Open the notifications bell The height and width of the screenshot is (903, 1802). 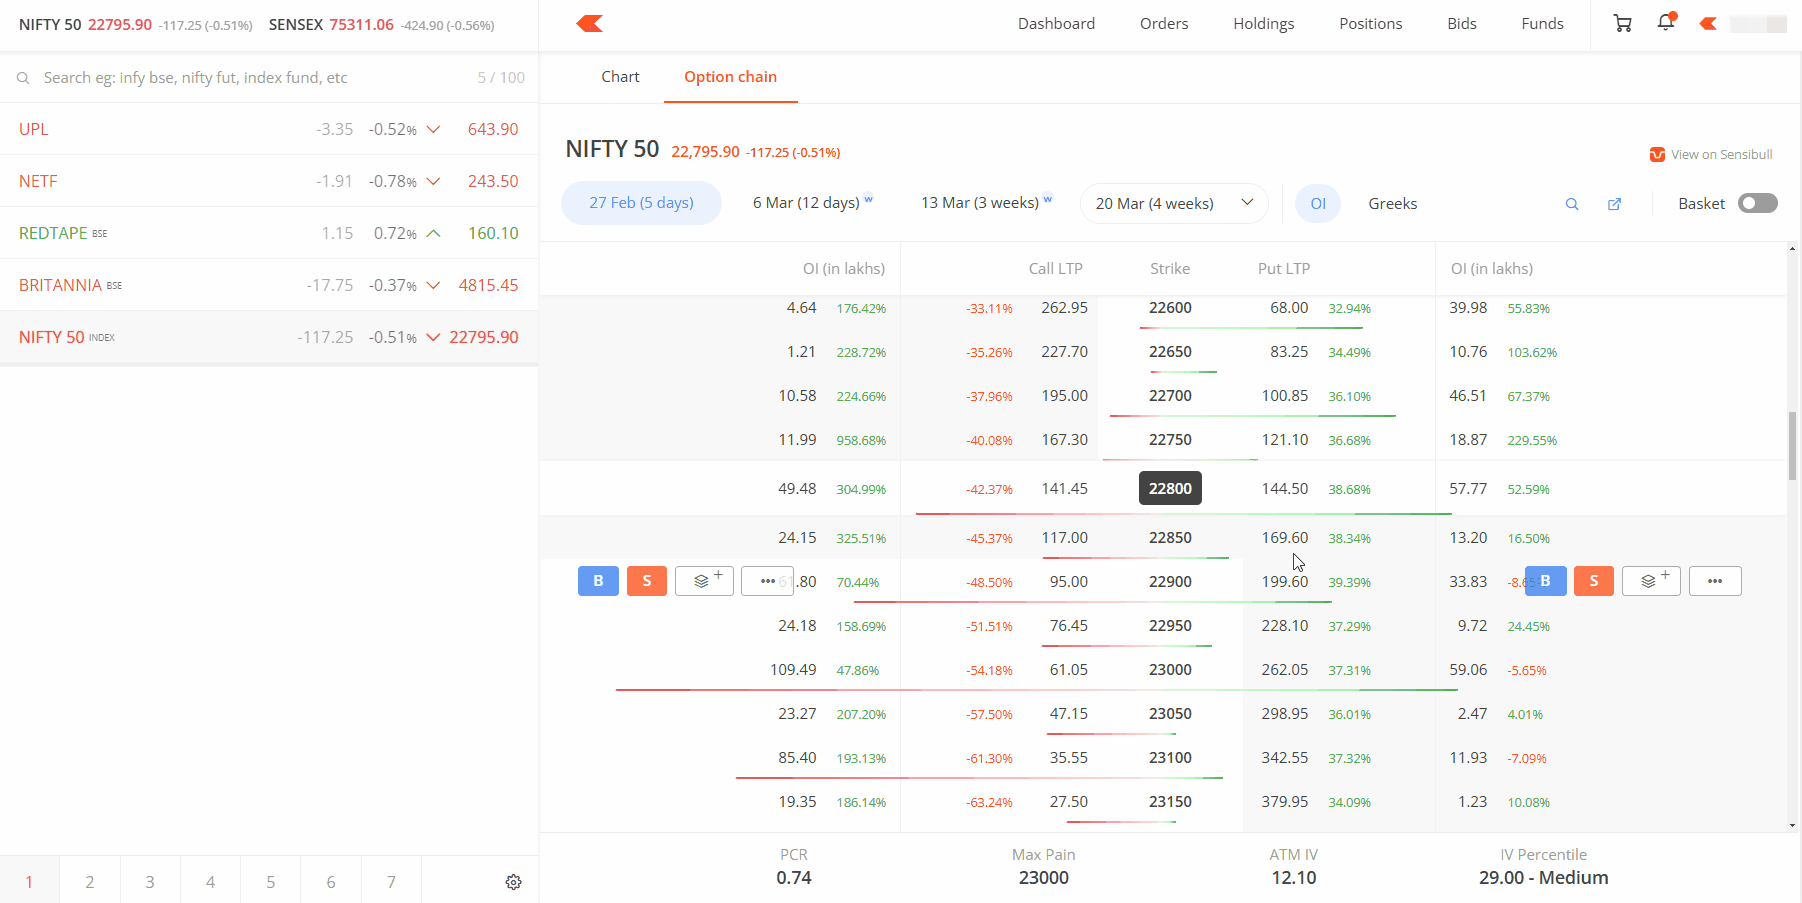[x=1666, y=22]
